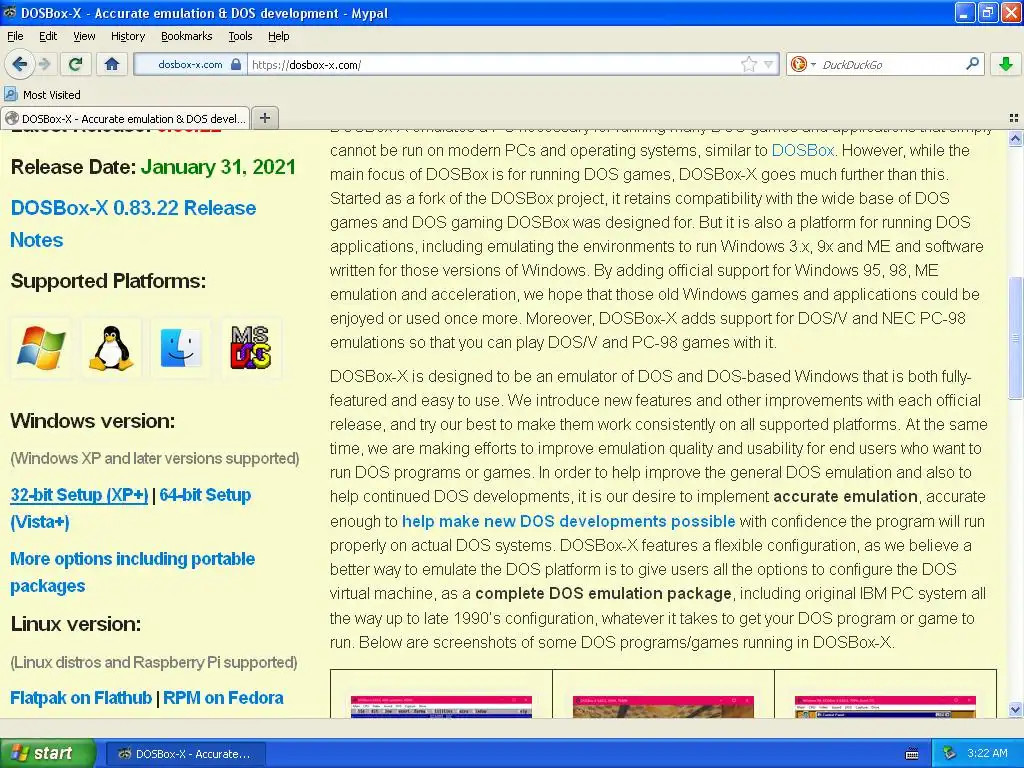1024x768 pixels.
Task: Click the tab groups grid icon
Action: [1014, 118]
